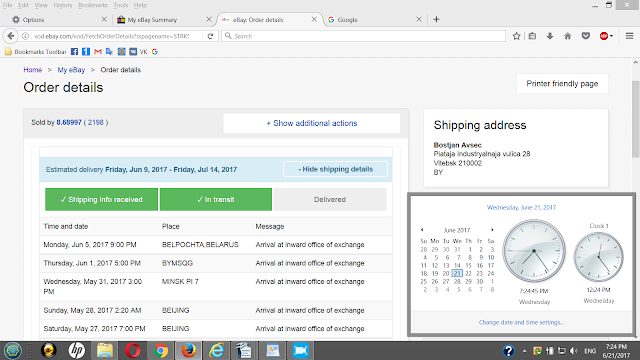Collapse with Hide shipping details

click(x=336, y=169)
